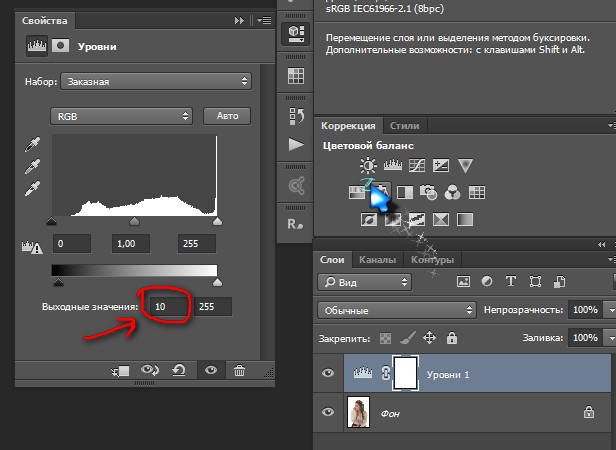Viewport: 616px width, 450px height.
Task: Open the Непрозрачность opacity arrow
Action: click(610, 310)
